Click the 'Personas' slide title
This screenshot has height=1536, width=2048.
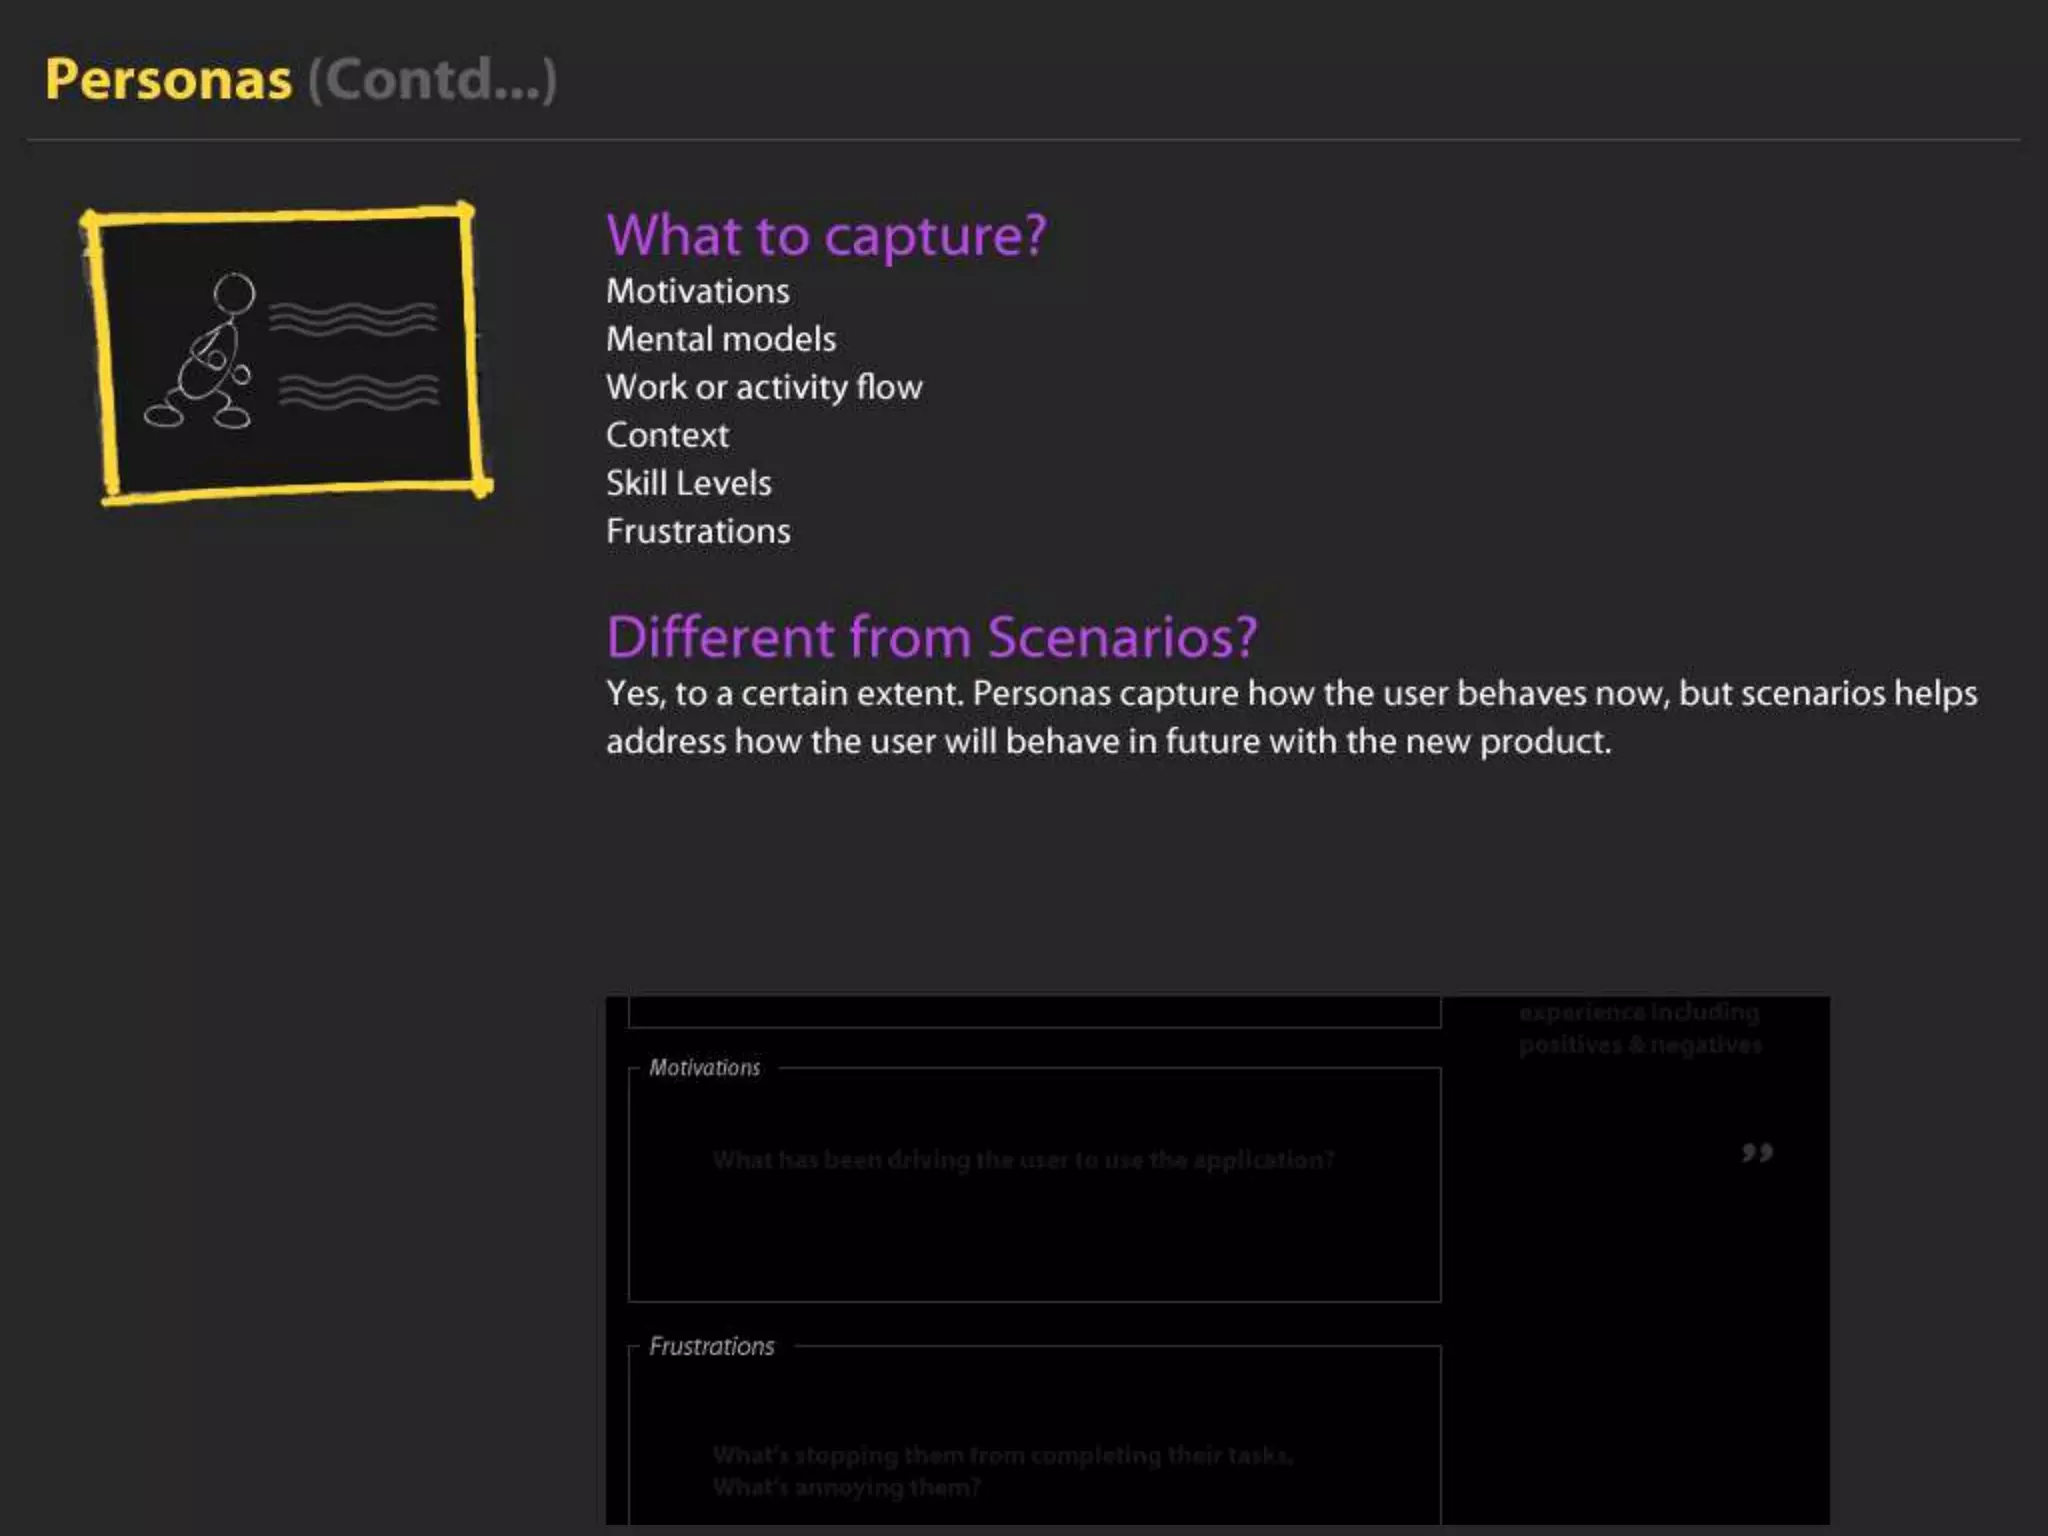(168, 79)
